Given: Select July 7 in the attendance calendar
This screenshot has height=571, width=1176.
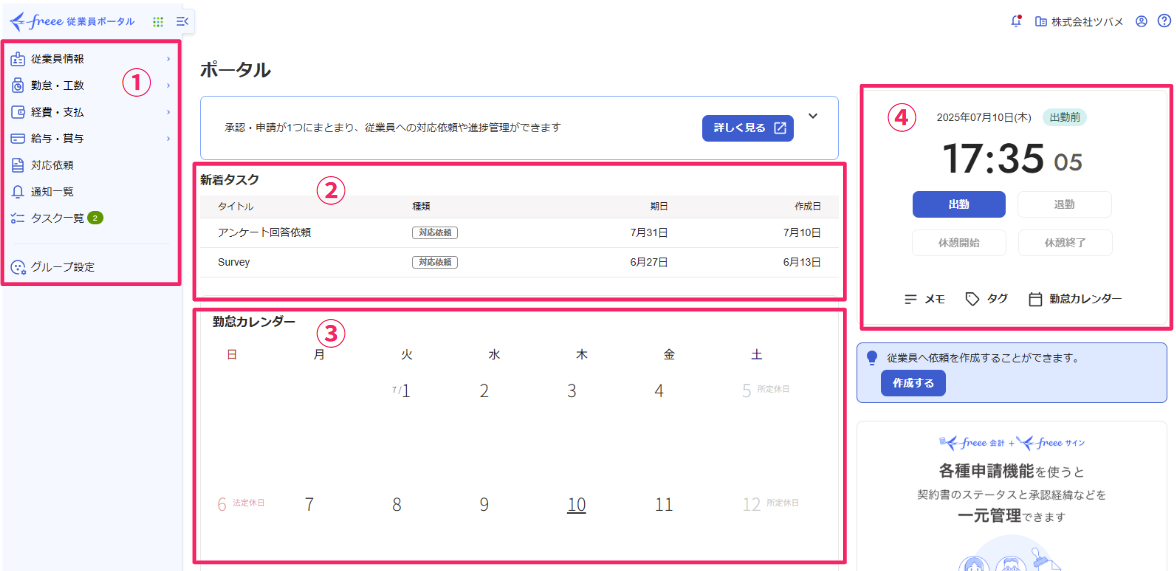Looking at the screenshot, I should 309,504.
